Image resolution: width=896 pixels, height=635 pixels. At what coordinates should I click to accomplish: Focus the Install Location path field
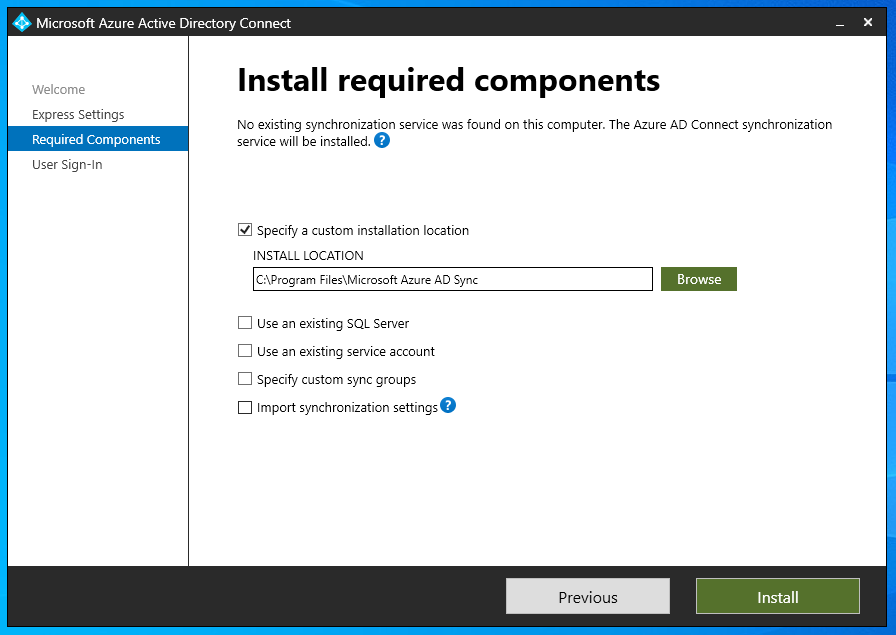(453, 279)
